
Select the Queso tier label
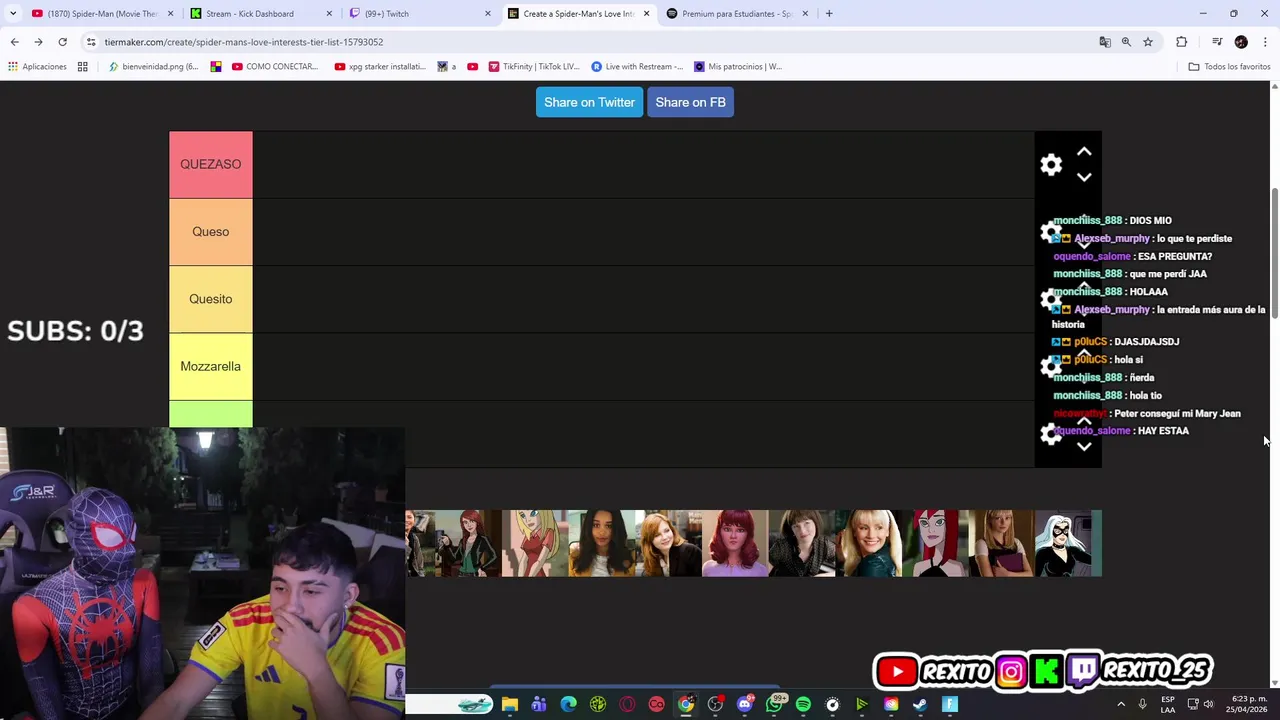point(210,232)
